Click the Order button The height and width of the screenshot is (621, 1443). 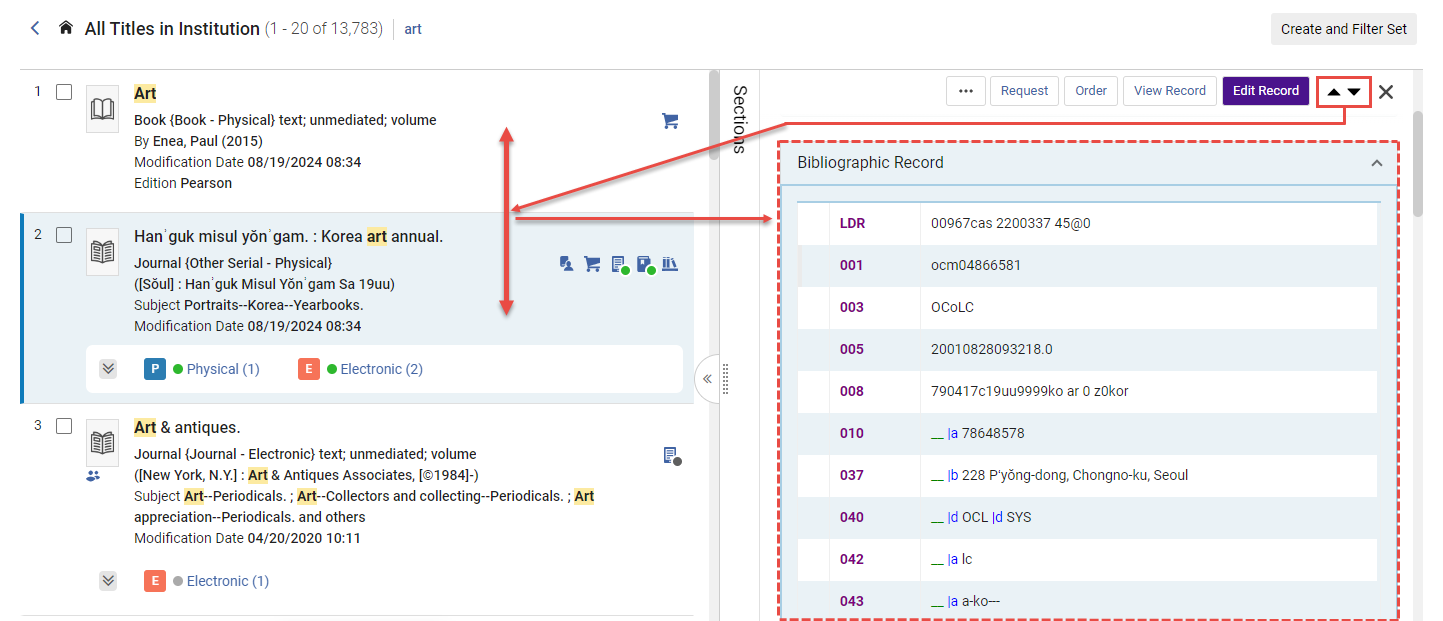click(x=1091, y=91)
